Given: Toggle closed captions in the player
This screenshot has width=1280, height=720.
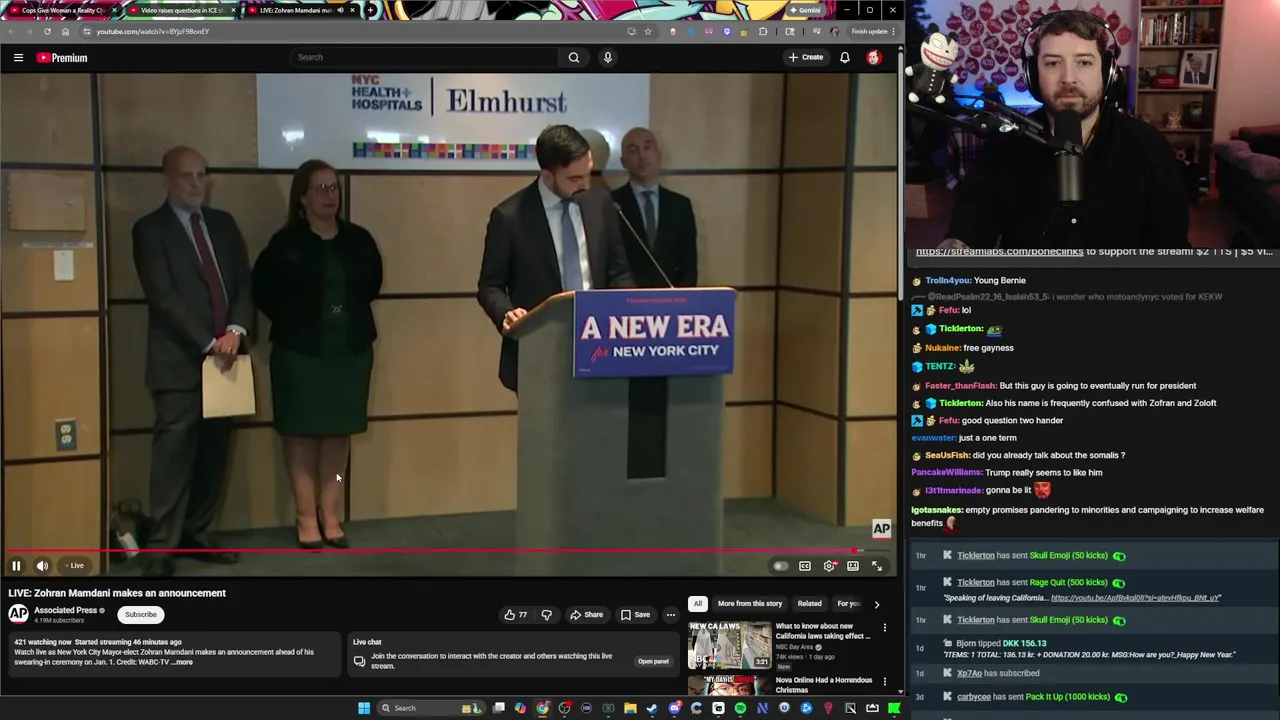Looking at the screenshot, I should [805, 566].
